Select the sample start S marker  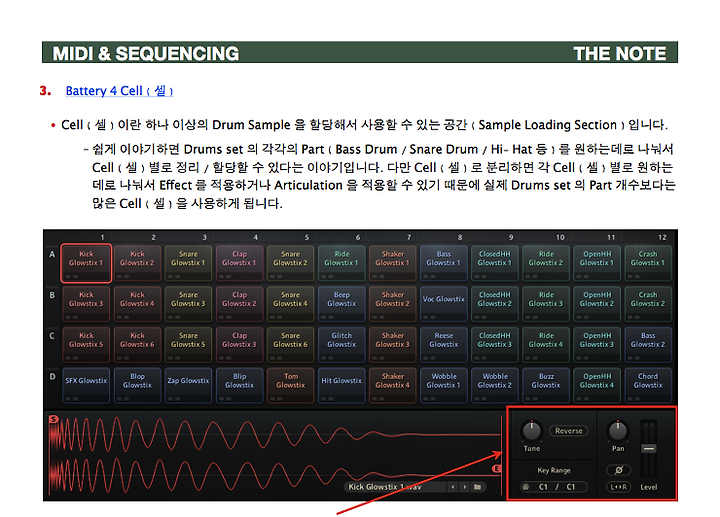click(54, 419)
